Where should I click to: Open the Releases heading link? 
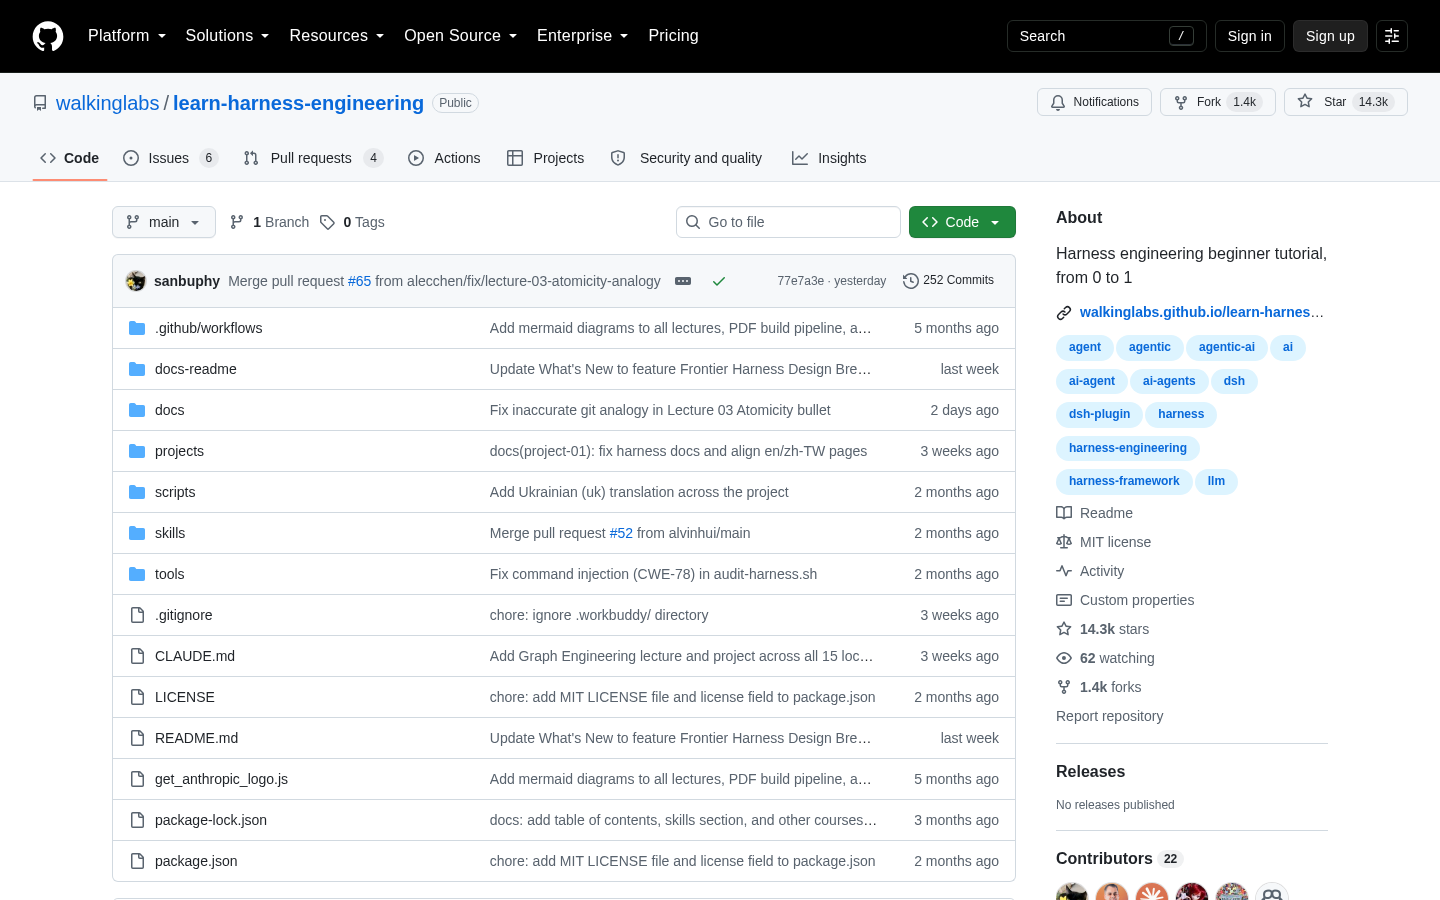point(1090,772)
